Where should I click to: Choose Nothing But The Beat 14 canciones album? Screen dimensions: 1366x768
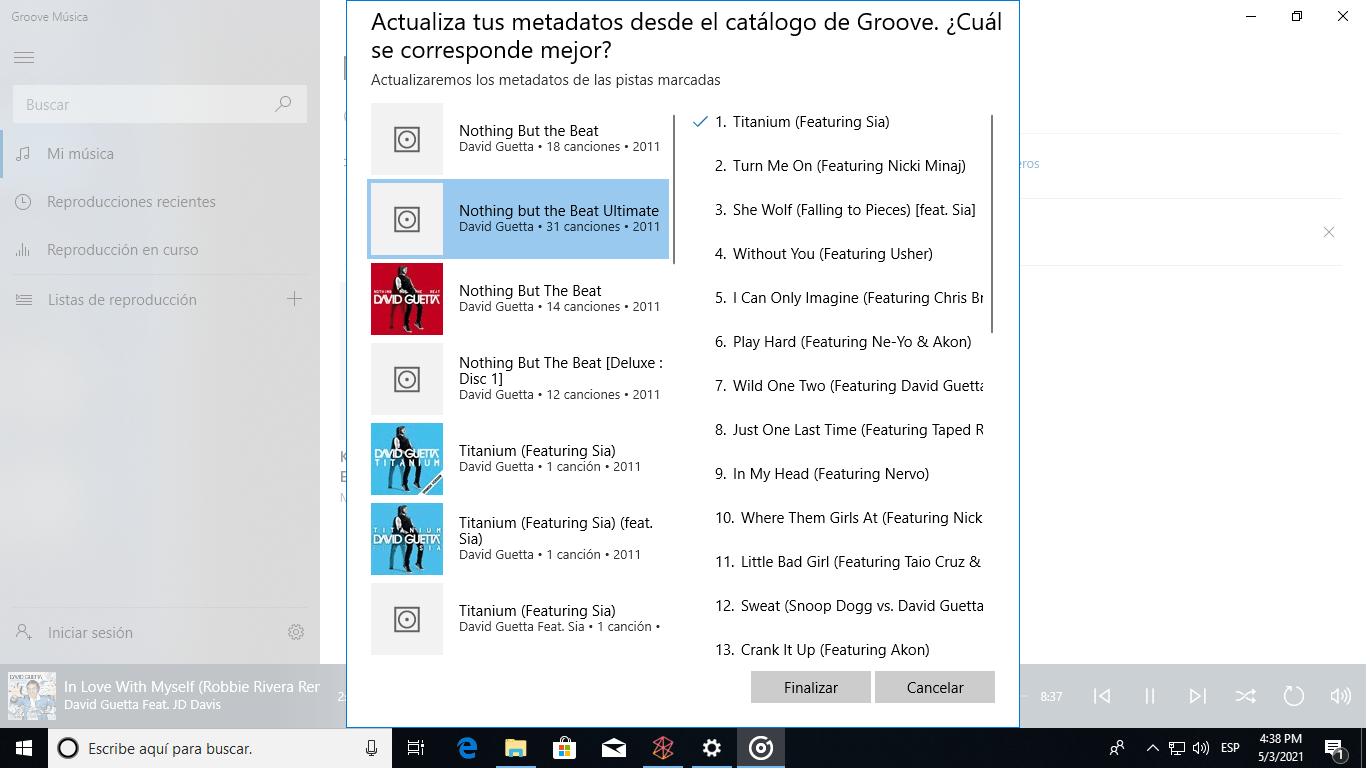tap(519, 299)
